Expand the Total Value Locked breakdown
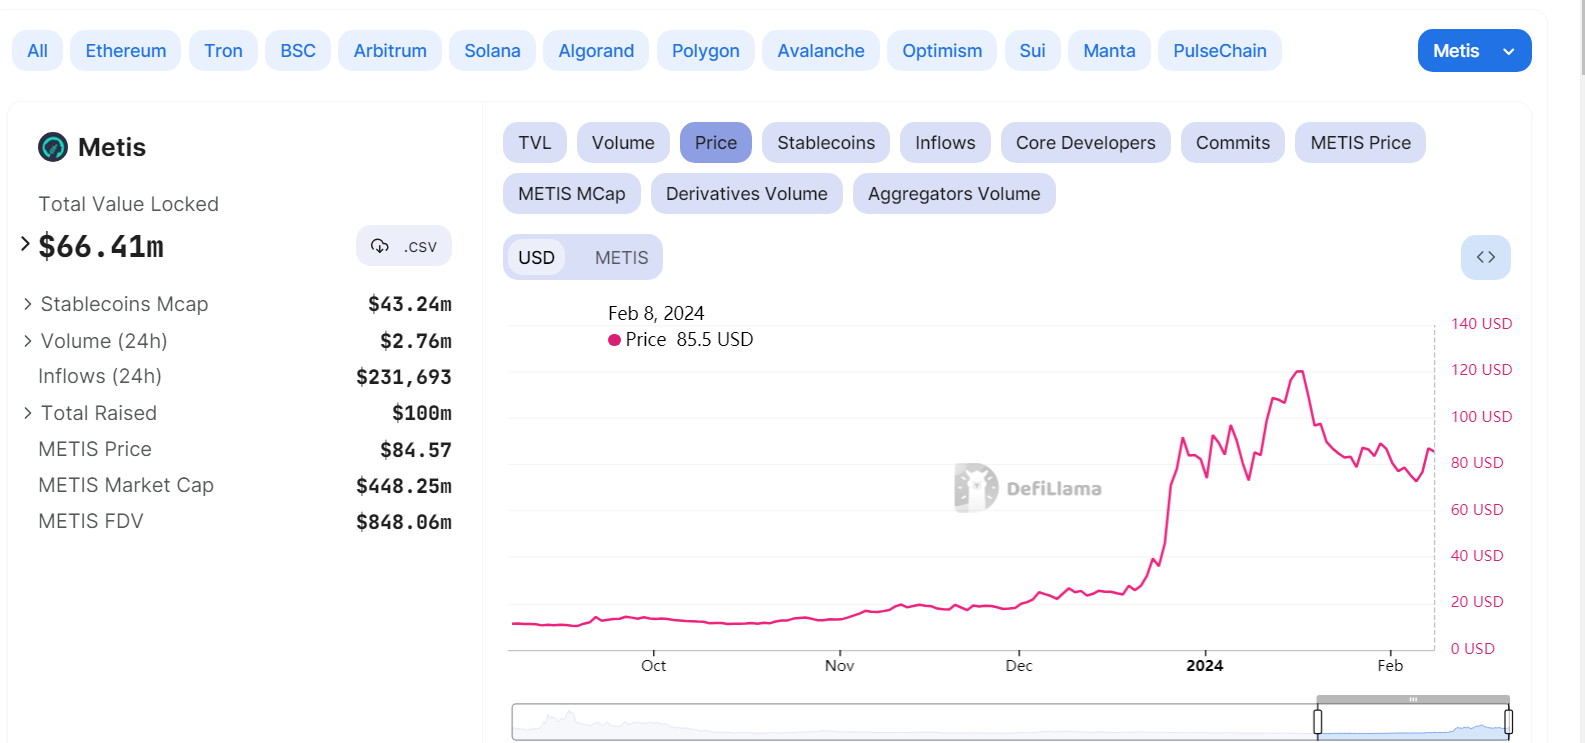The width and height of the screenshot is (1585, 743). point(25,244)
